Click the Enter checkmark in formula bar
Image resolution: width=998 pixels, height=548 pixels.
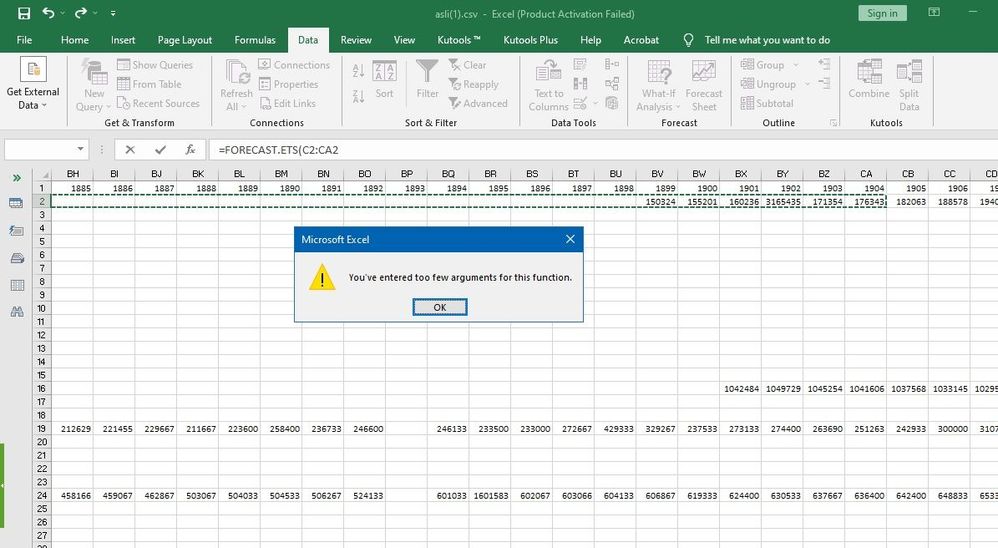[160, 150]
